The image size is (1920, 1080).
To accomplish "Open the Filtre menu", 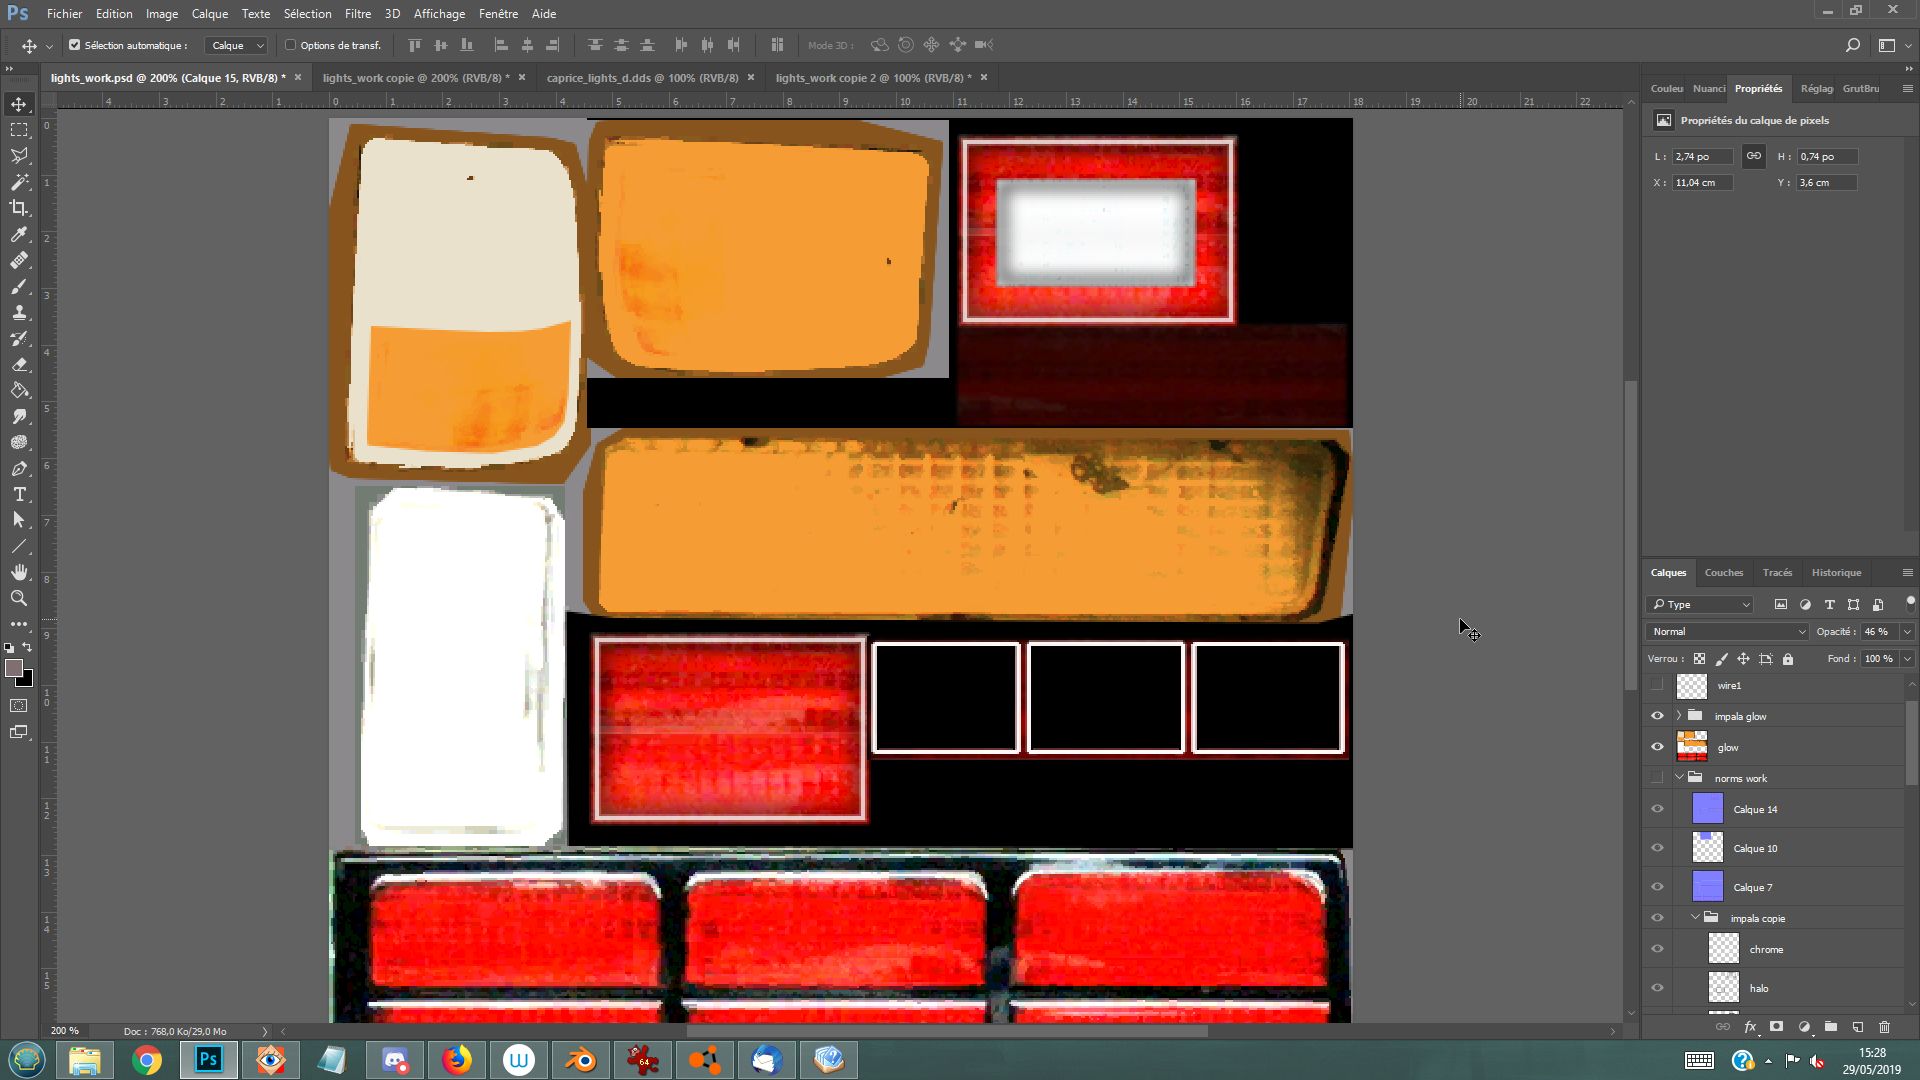I will pos(357,14).
